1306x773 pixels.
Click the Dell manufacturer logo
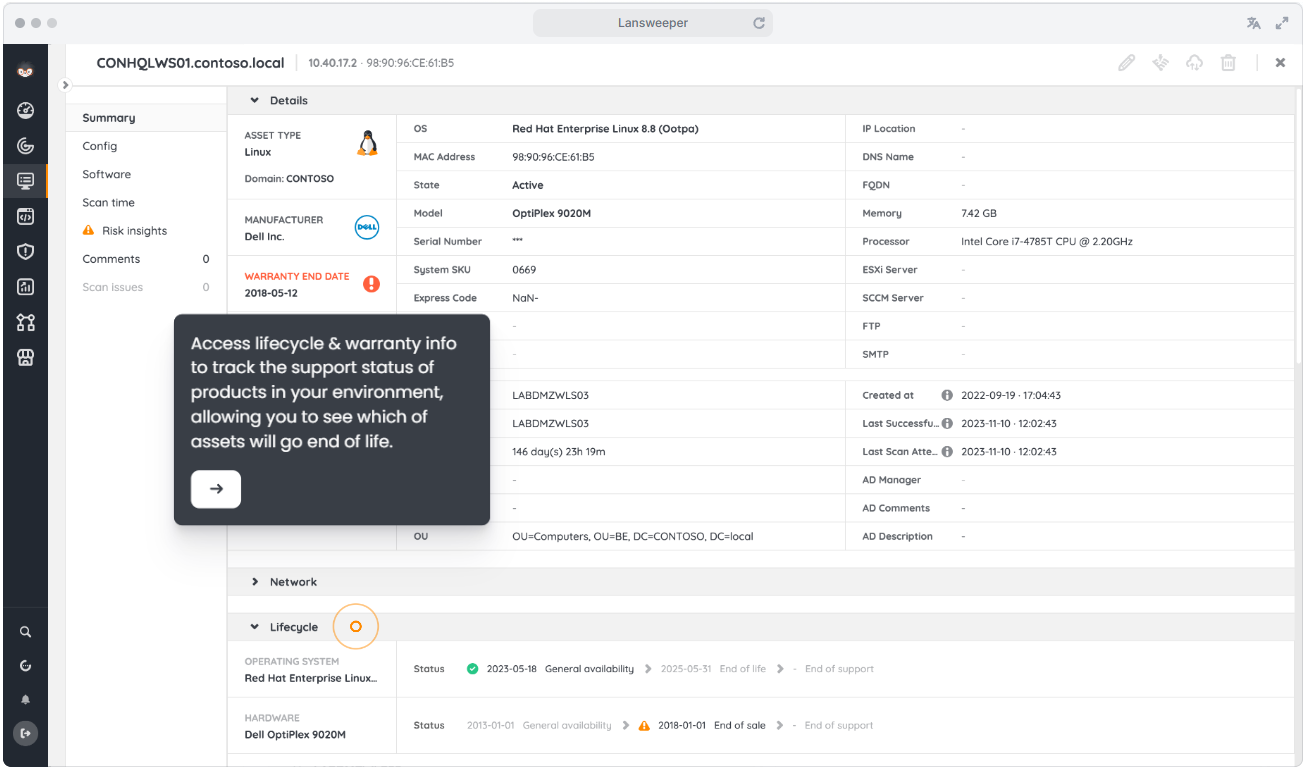(367, 228)
